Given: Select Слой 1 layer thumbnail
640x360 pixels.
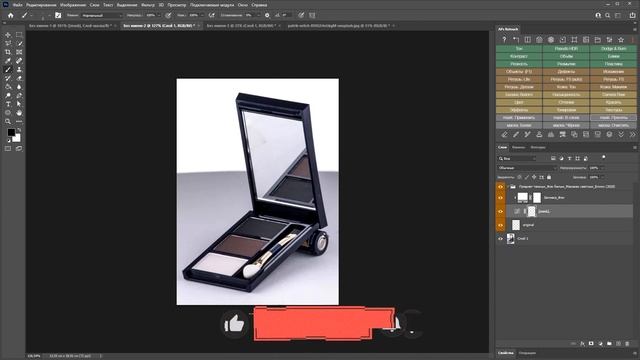Looking at the screenshot, I should click(511, 239).
